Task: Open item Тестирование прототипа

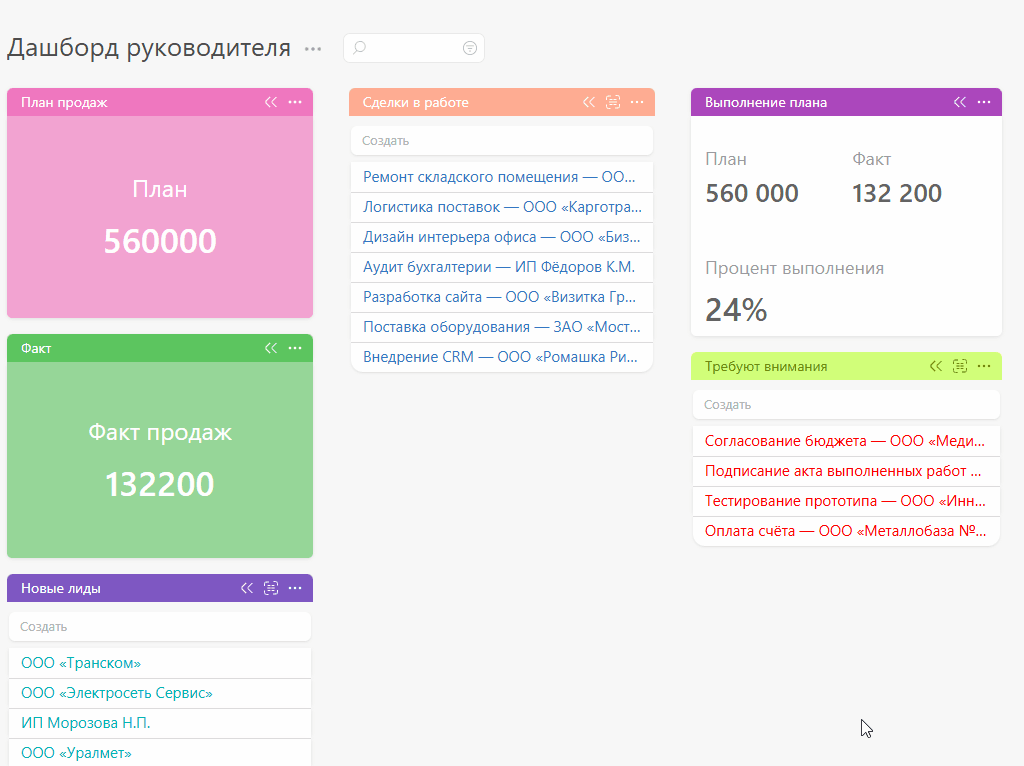Action: [846, 501]
